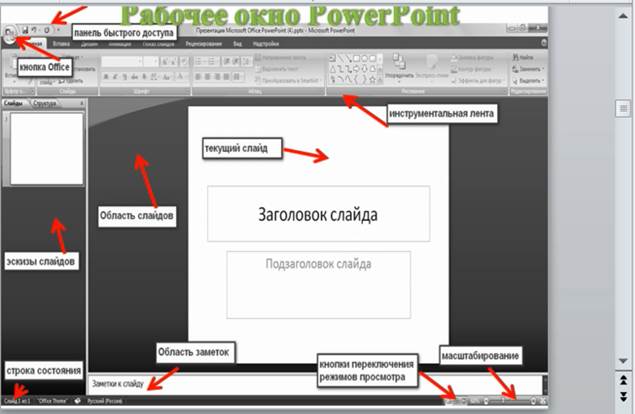Select the Слайды pane tab
This screenshot has height=414, width=635.
[14, 102]
